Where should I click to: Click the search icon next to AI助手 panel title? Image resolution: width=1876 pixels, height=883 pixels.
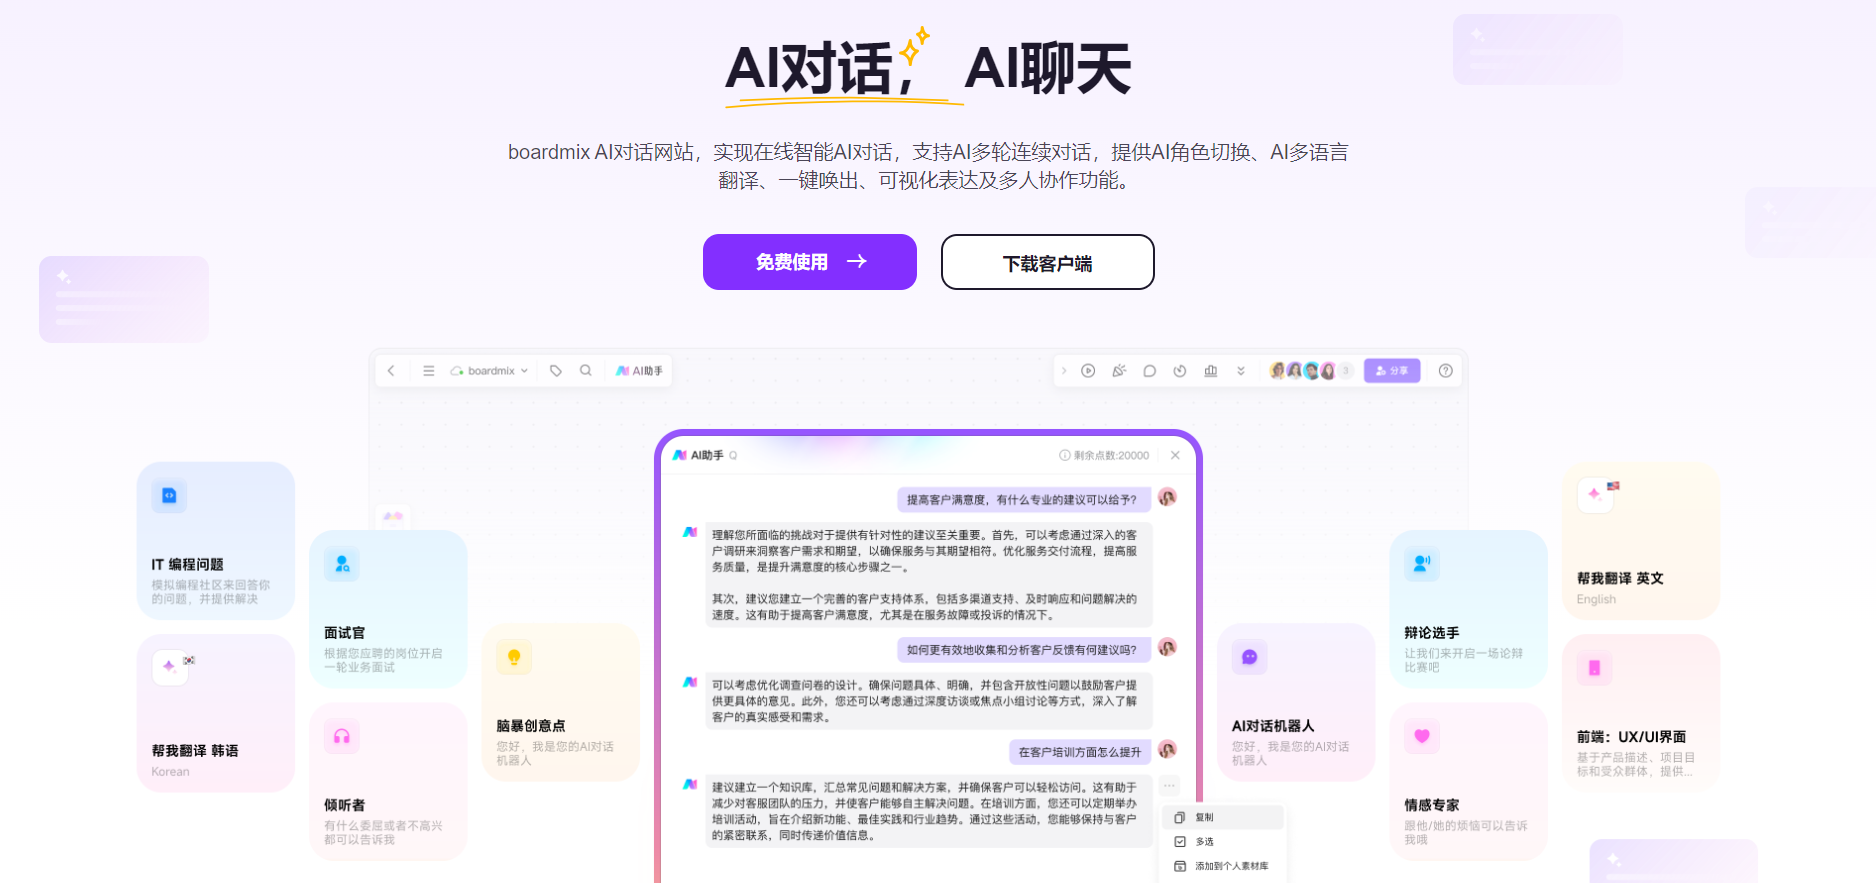tap(733, 455)
